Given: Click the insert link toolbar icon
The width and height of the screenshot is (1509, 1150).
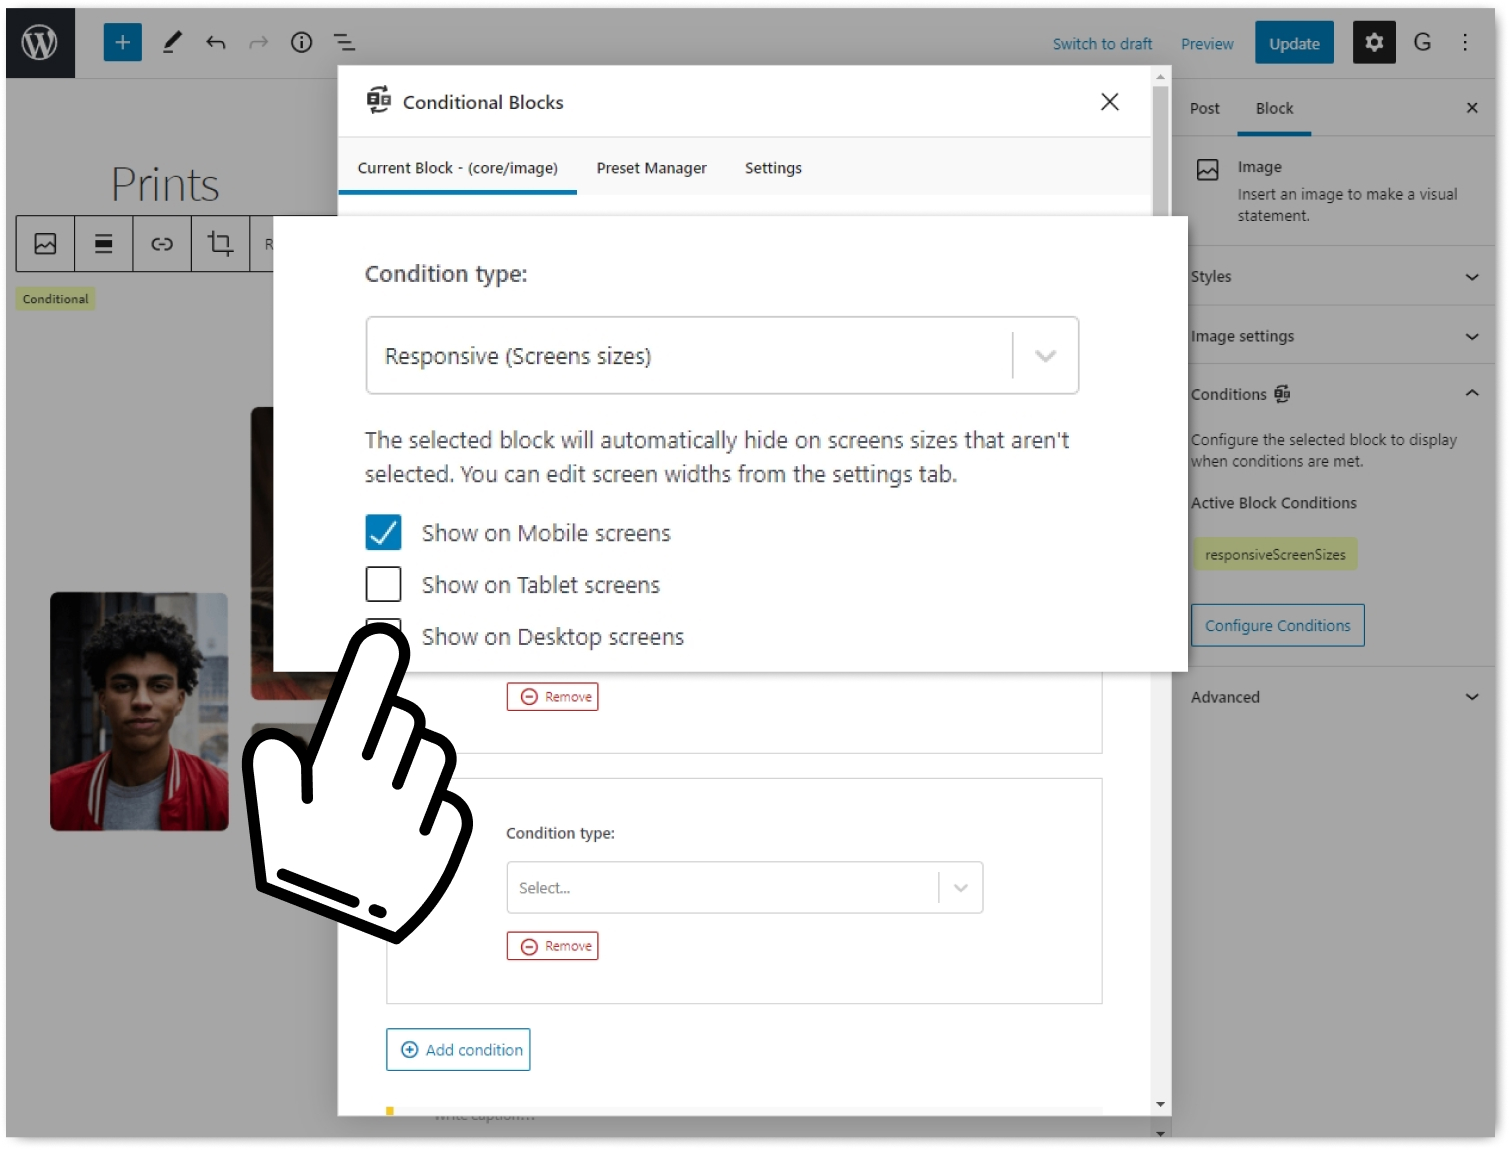Looking at the screenshot, I should click(x=162, y=243).
